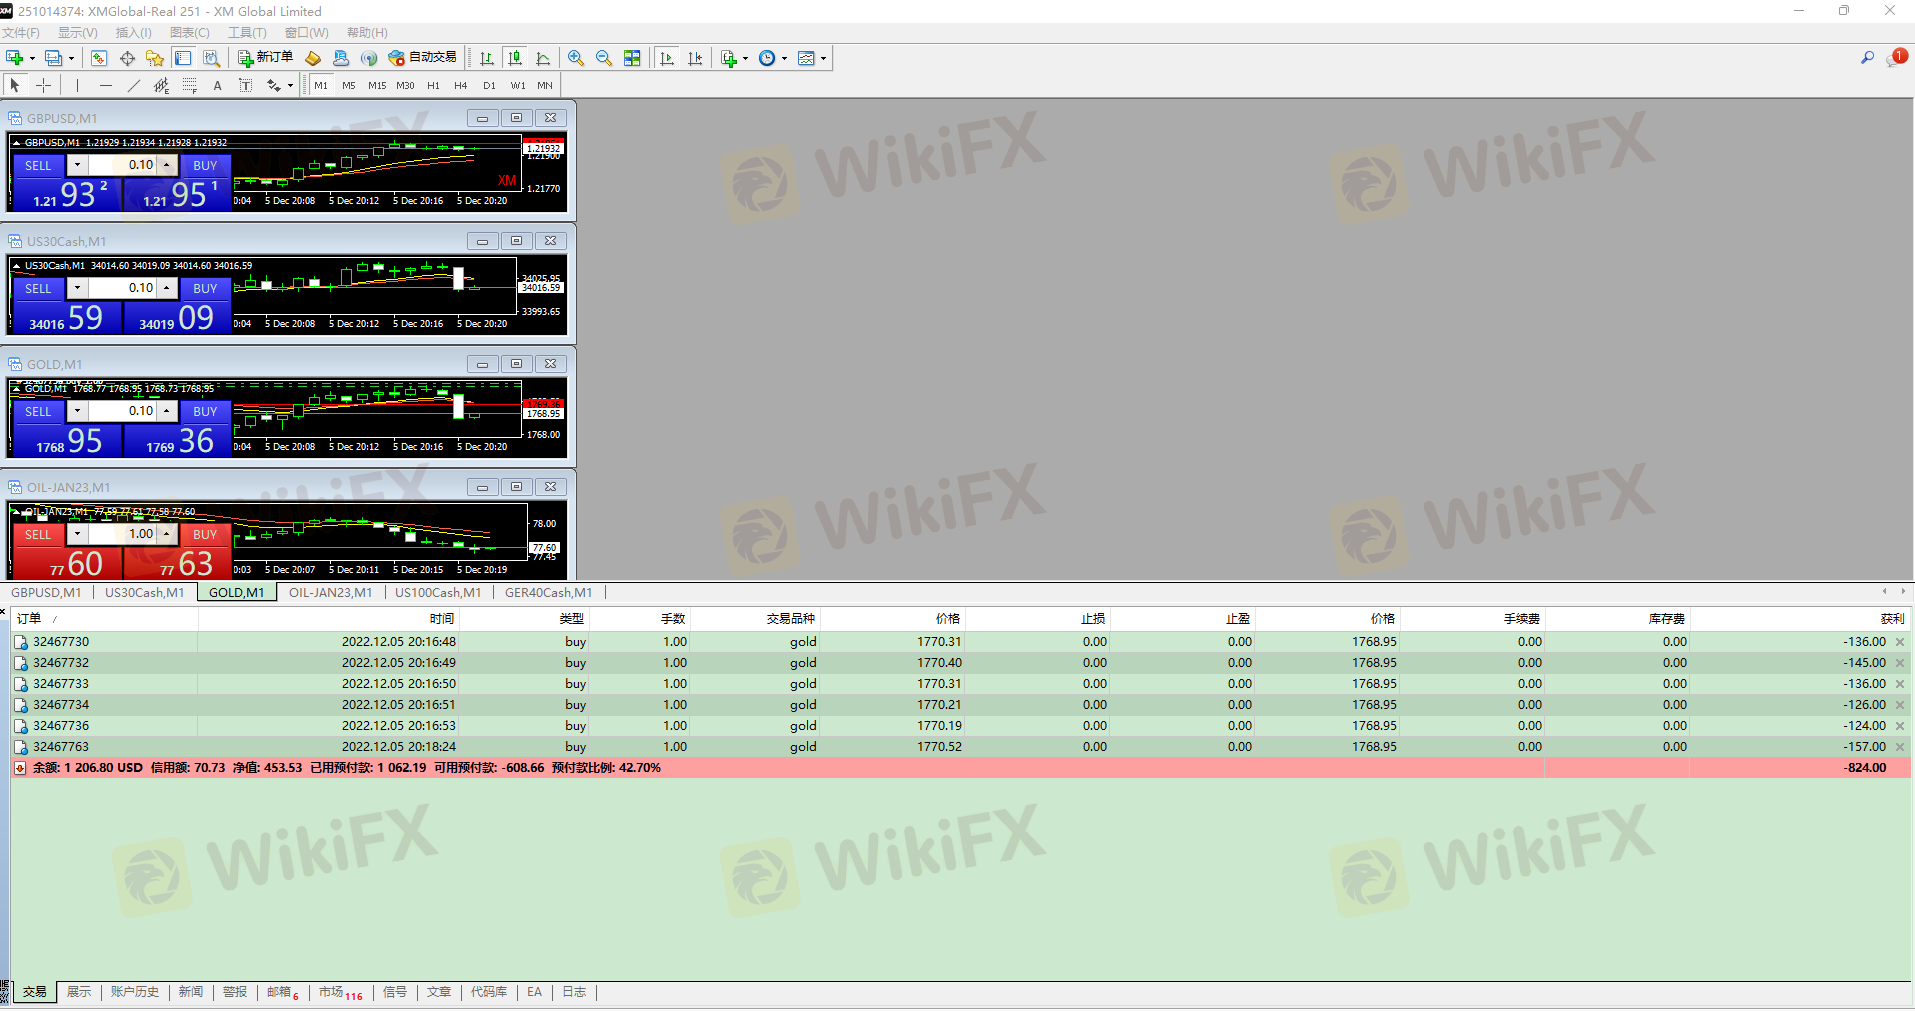Click the US30Cash volume 0.10 field
Screen dimensions: 1915x1011
pos(122,288)
